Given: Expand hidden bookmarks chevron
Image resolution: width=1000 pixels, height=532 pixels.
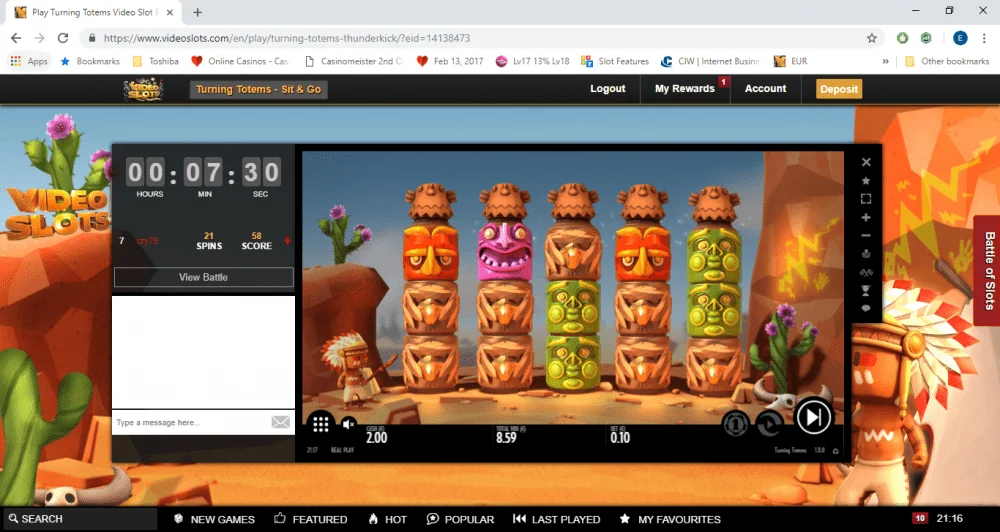Looking at the screenshot, I should coord(885,61).
